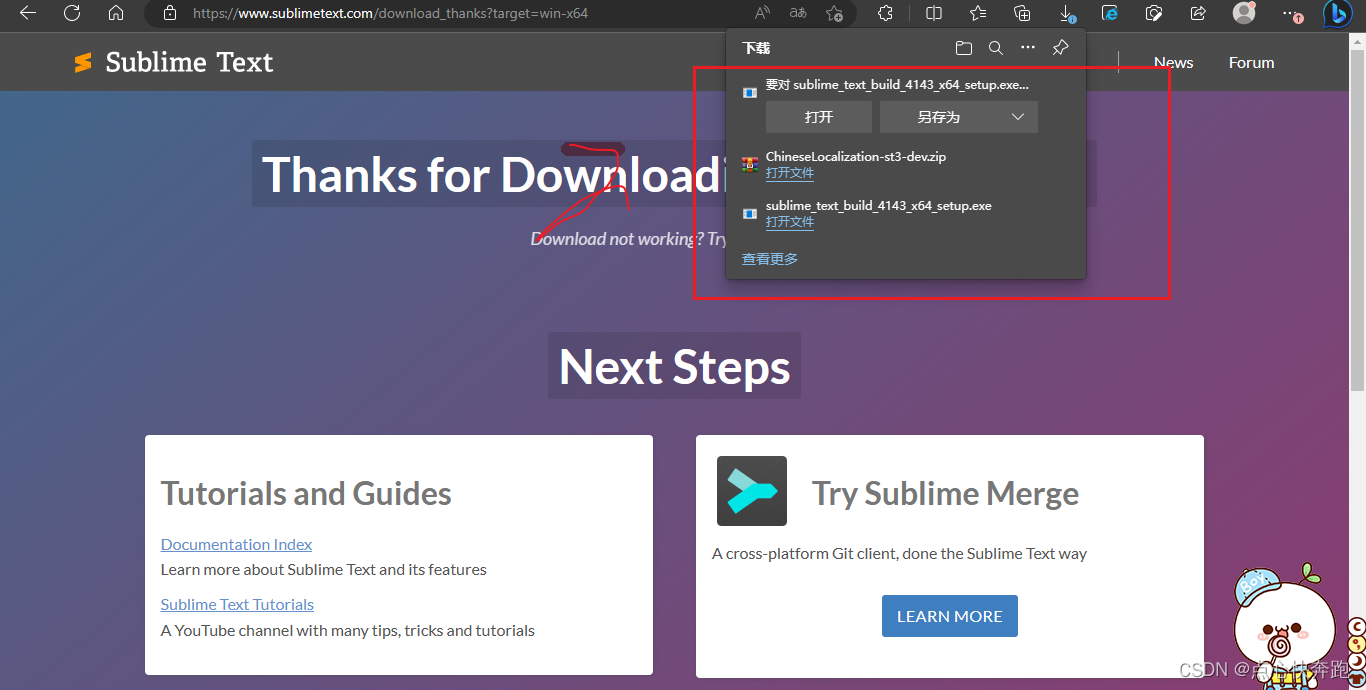The height and width of the screenshot is (690, 1366).
Task: Open the Sublime Text Tutorials link
Action: click(x=238, y=604)
